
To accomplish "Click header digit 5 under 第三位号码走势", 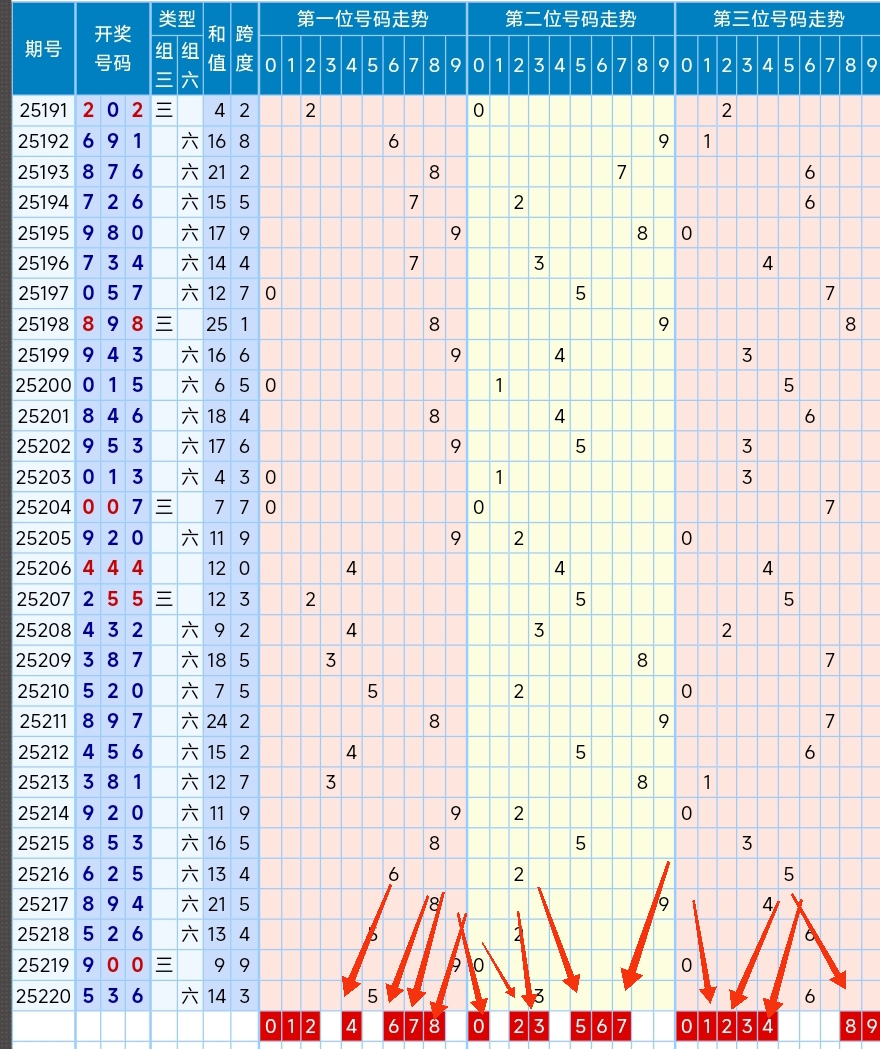I will pos(789,65).
